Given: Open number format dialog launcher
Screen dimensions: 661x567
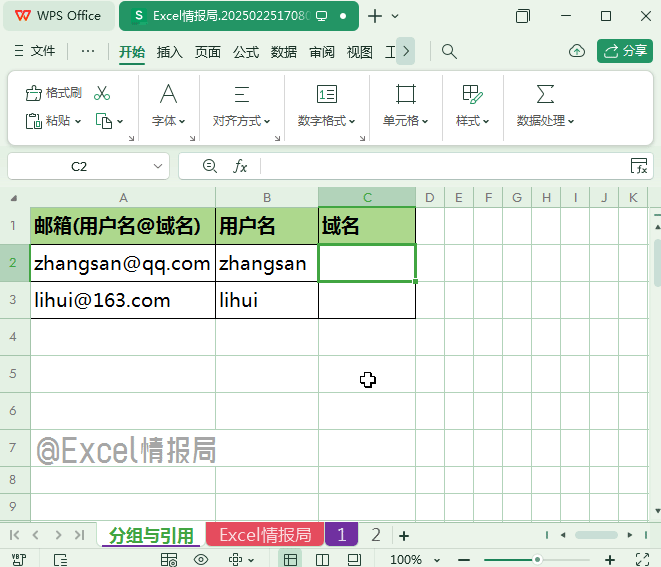Looking at the screenshot, I should point(362,138).
